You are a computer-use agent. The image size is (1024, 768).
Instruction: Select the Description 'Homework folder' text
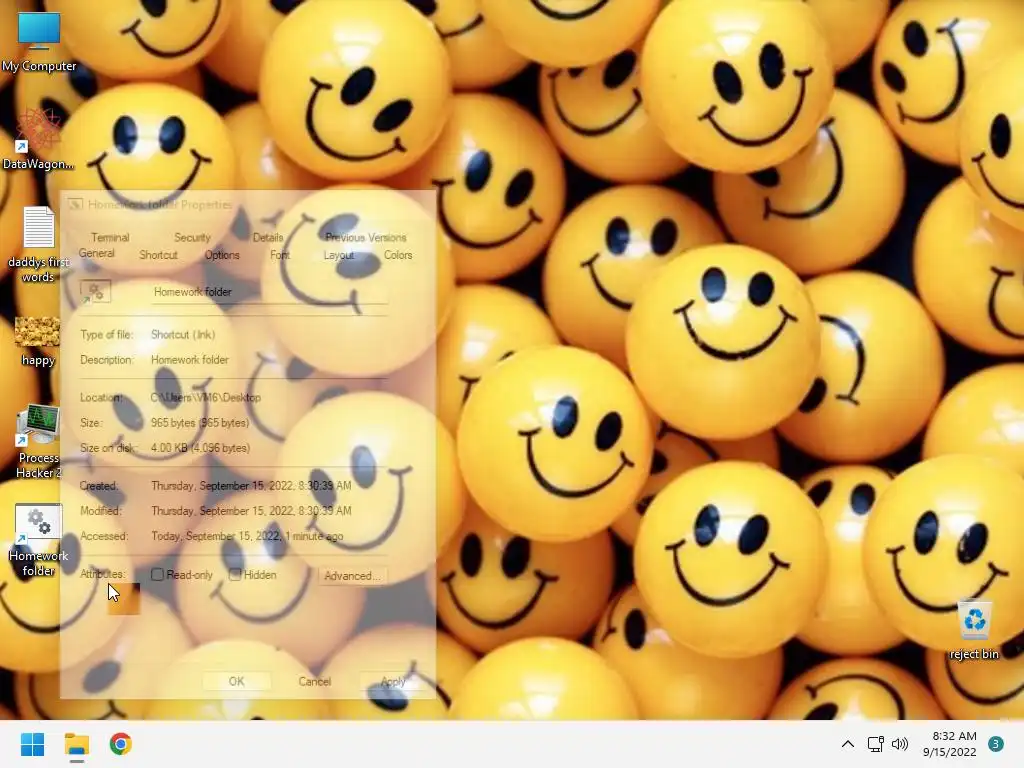(x=190, y=360)
